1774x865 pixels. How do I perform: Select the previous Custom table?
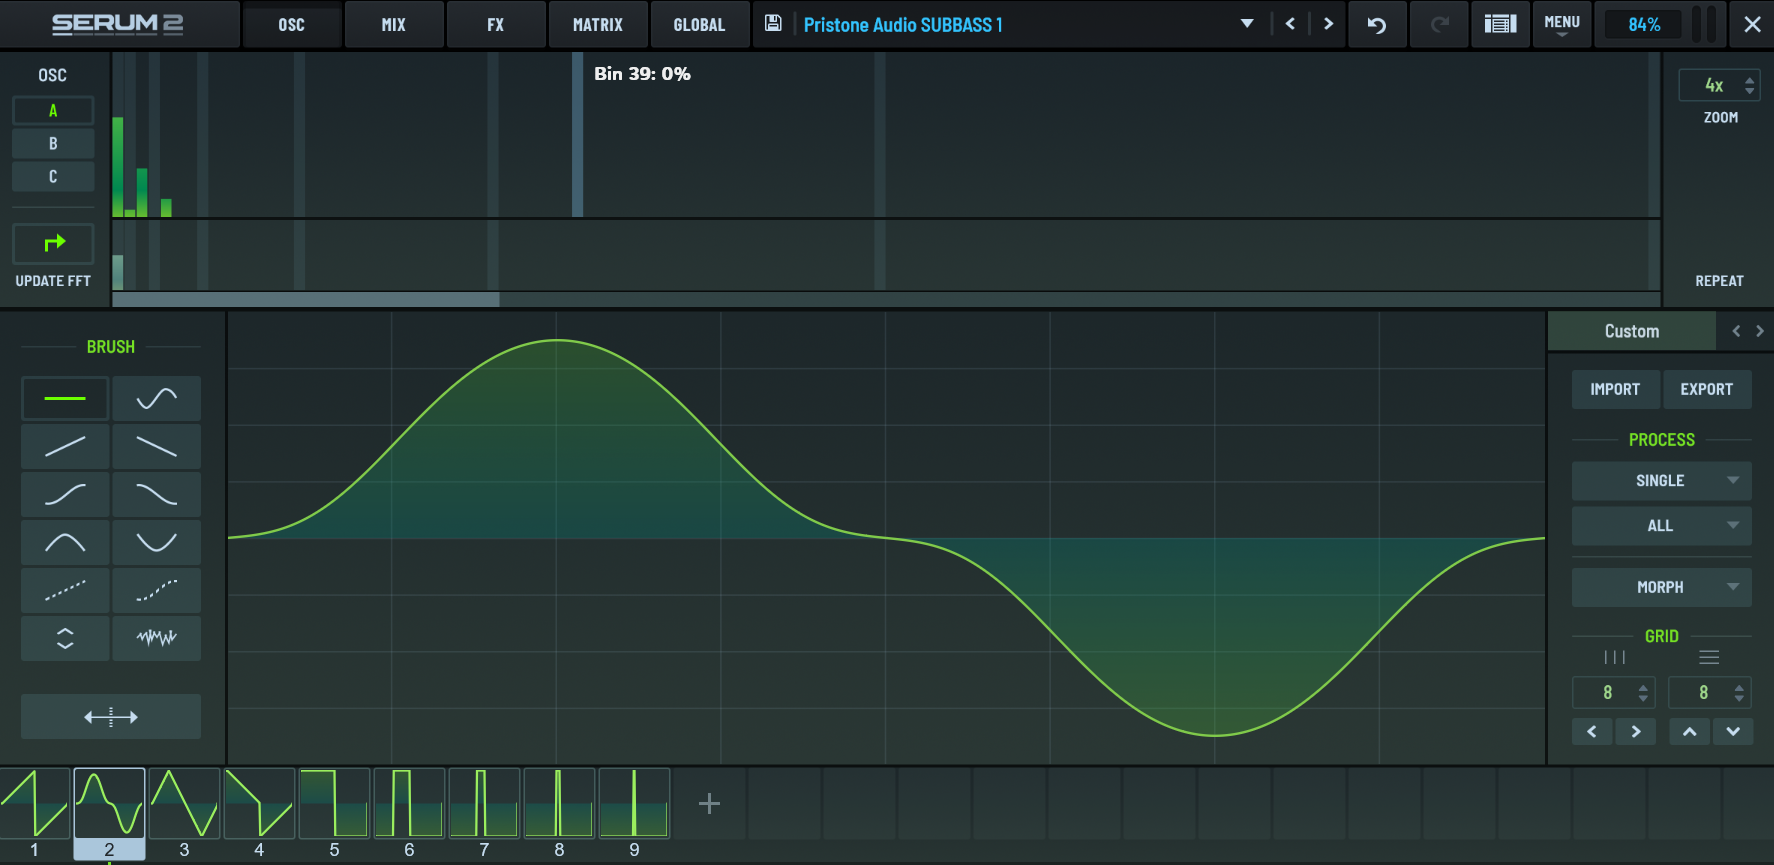point(1736,331)
